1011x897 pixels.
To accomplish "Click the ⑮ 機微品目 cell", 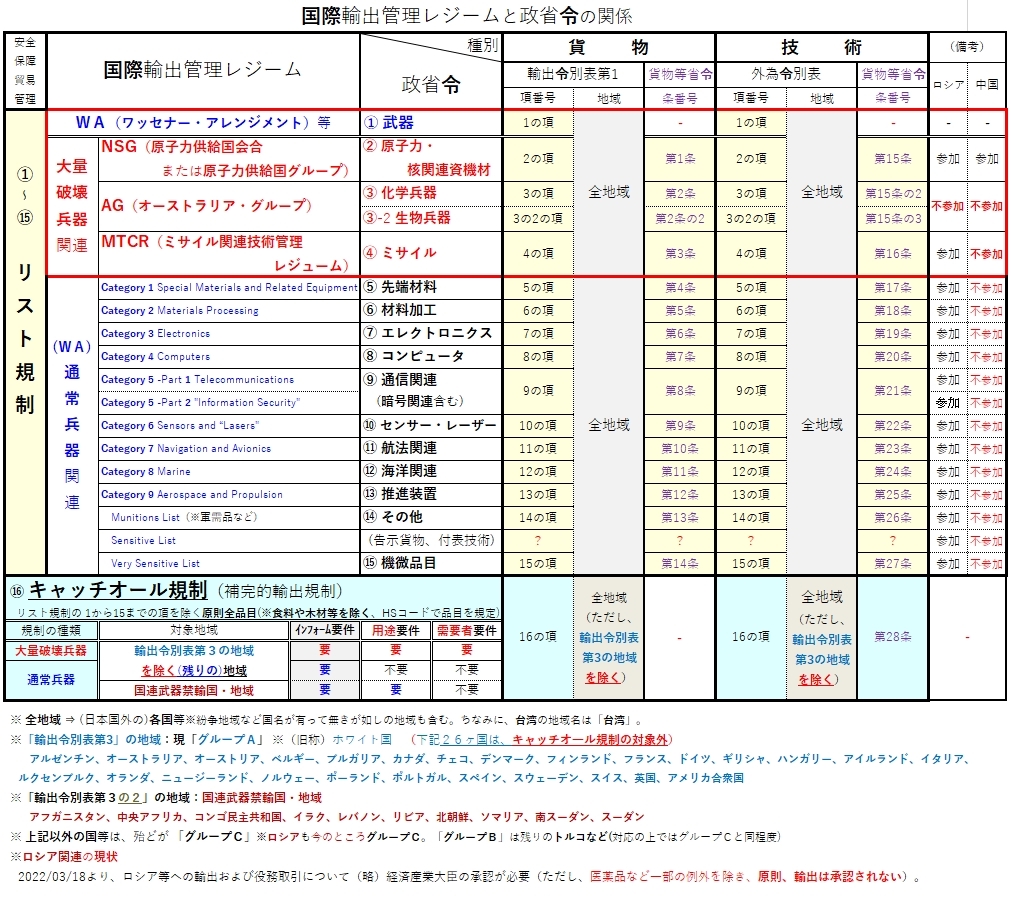I will pos(431,564).
